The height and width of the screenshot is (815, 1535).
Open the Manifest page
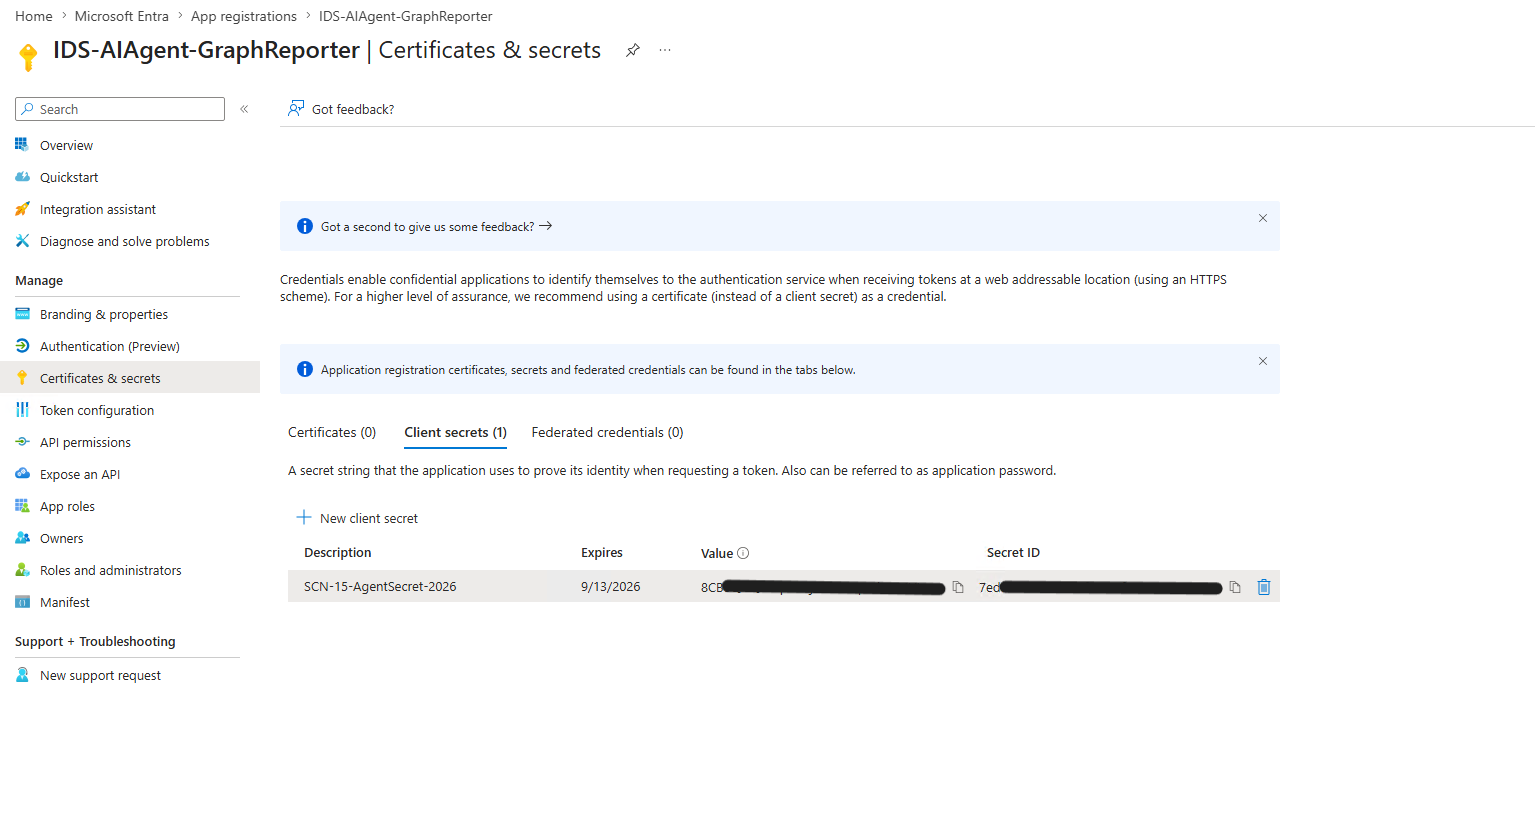[x=65, y=602]
